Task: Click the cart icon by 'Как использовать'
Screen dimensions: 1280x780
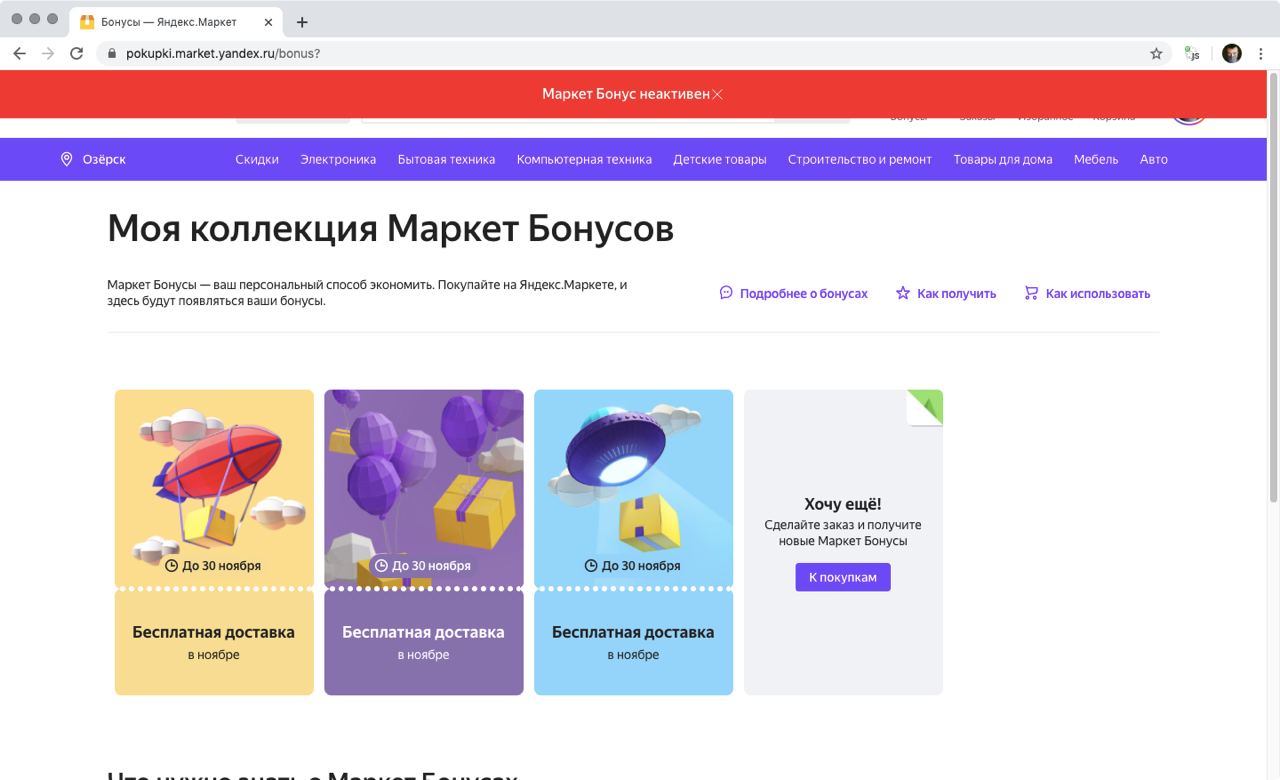Action: 1031,293
